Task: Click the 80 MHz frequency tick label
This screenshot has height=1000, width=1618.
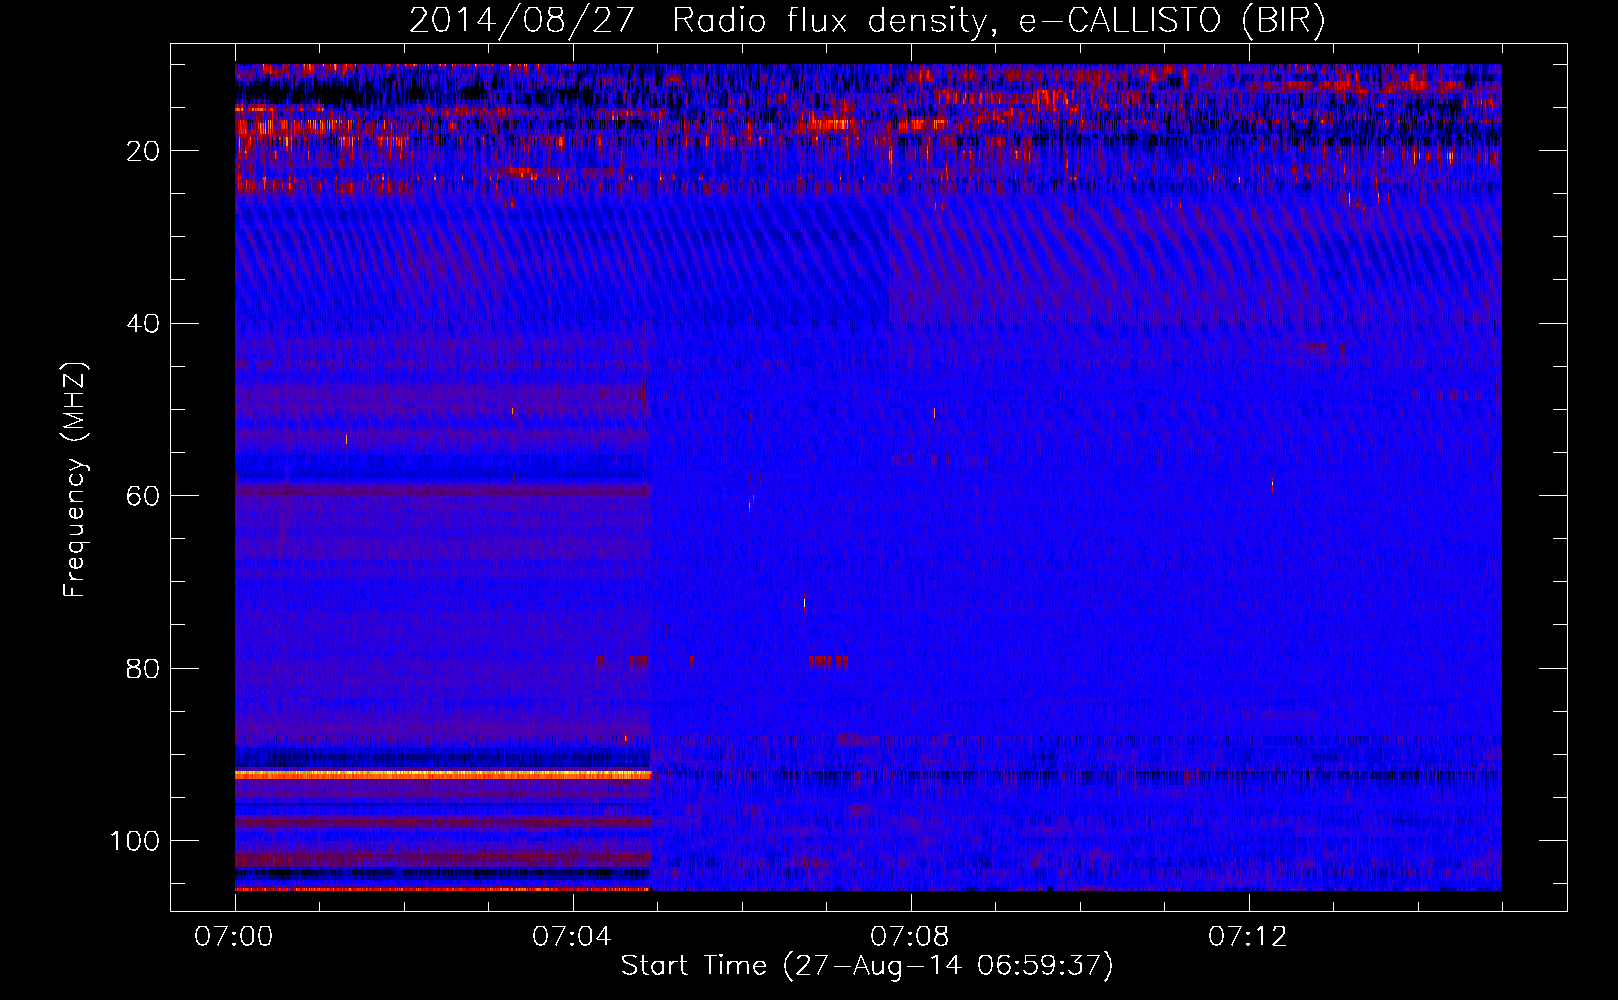Action: click(143, 669)
